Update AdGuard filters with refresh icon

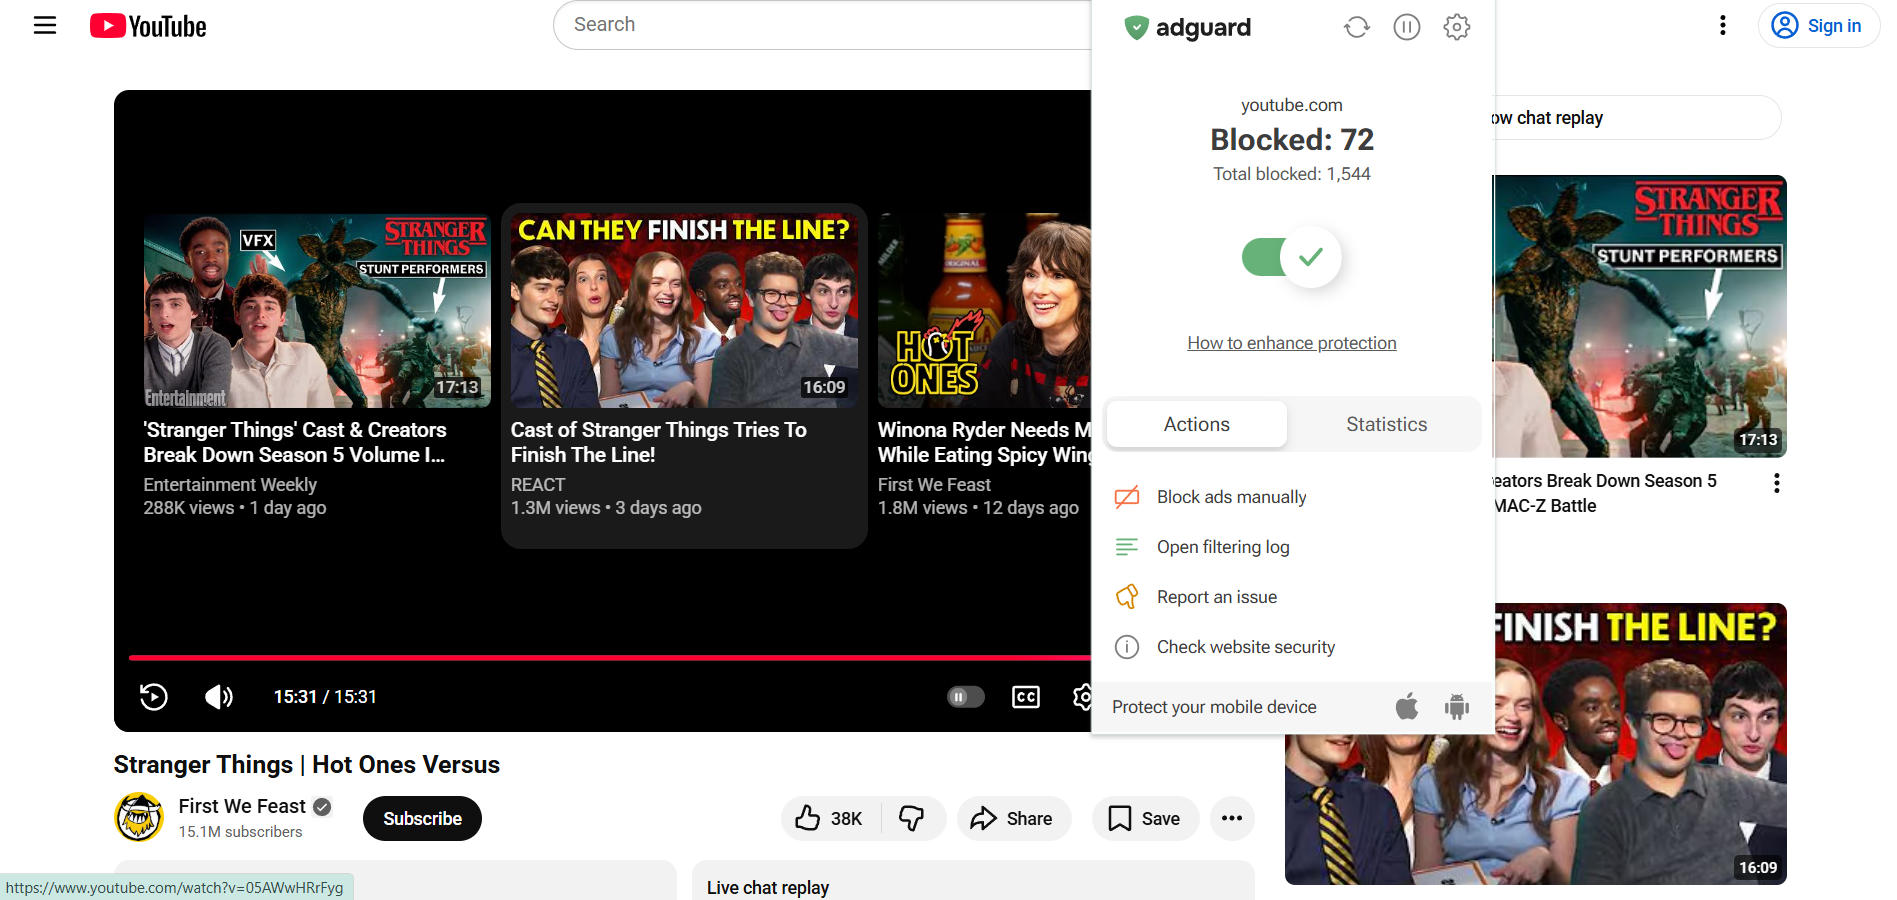(1356, 27)
